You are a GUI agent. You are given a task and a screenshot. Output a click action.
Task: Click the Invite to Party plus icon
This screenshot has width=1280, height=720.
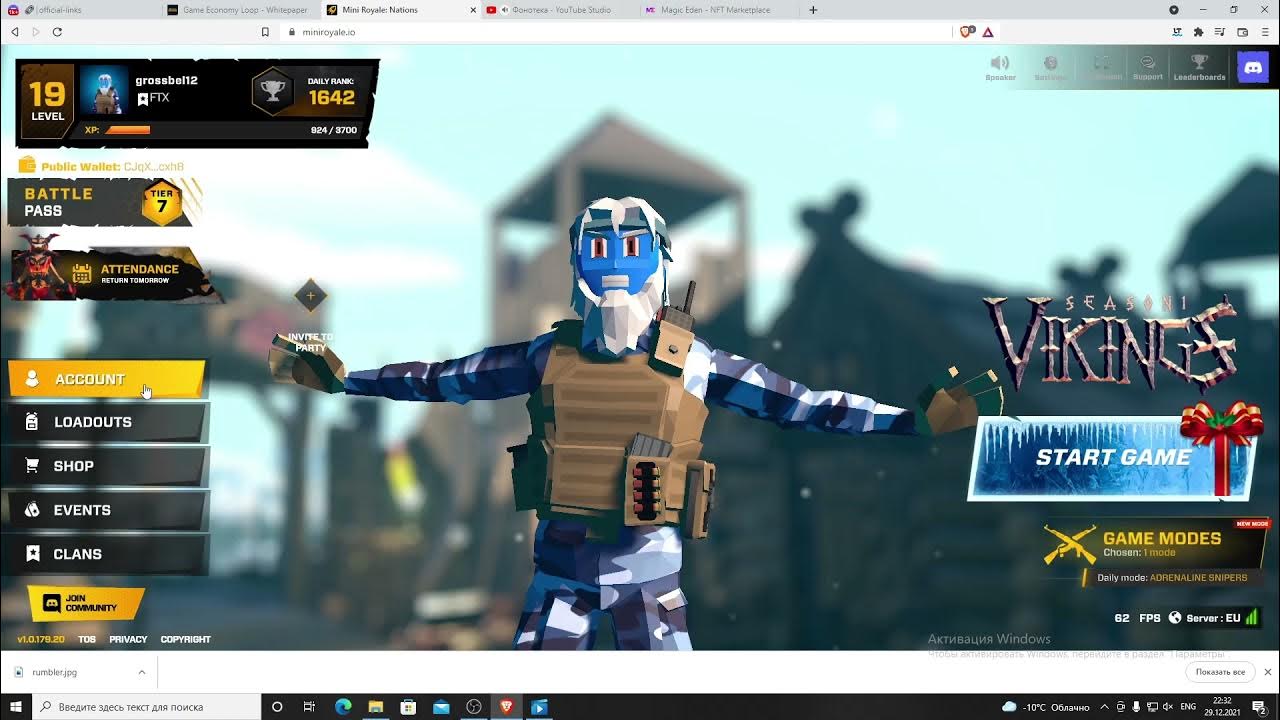[310, 296]
